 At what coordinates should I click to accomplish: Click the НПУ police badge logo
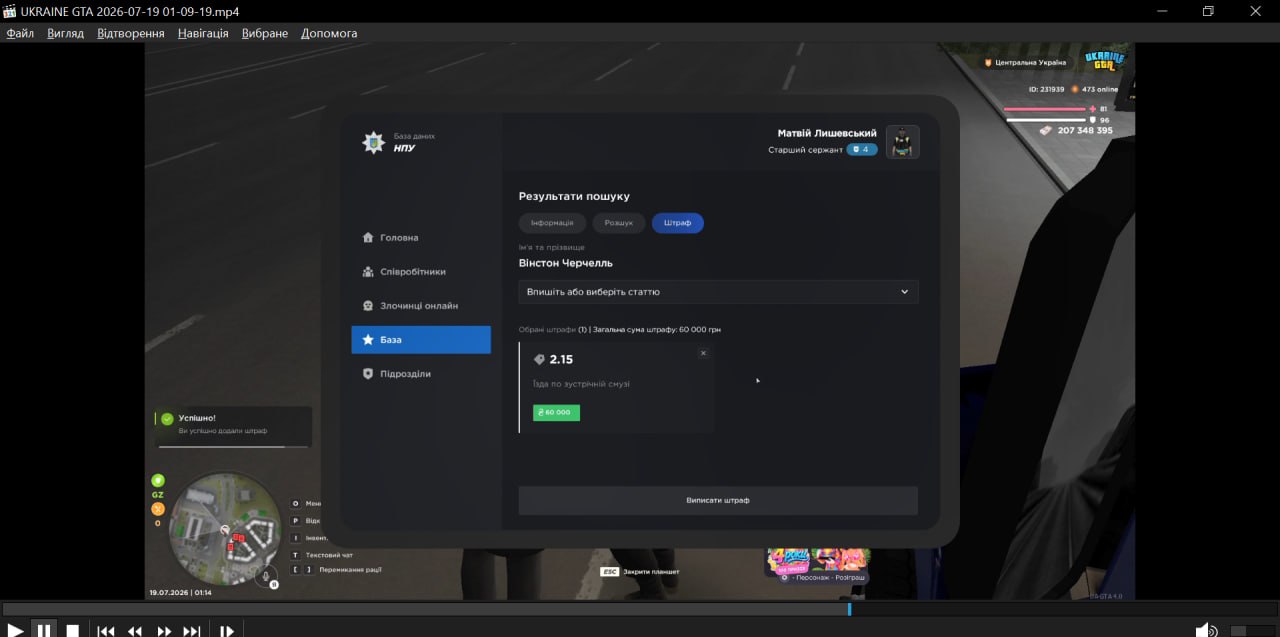coord(372,143)
